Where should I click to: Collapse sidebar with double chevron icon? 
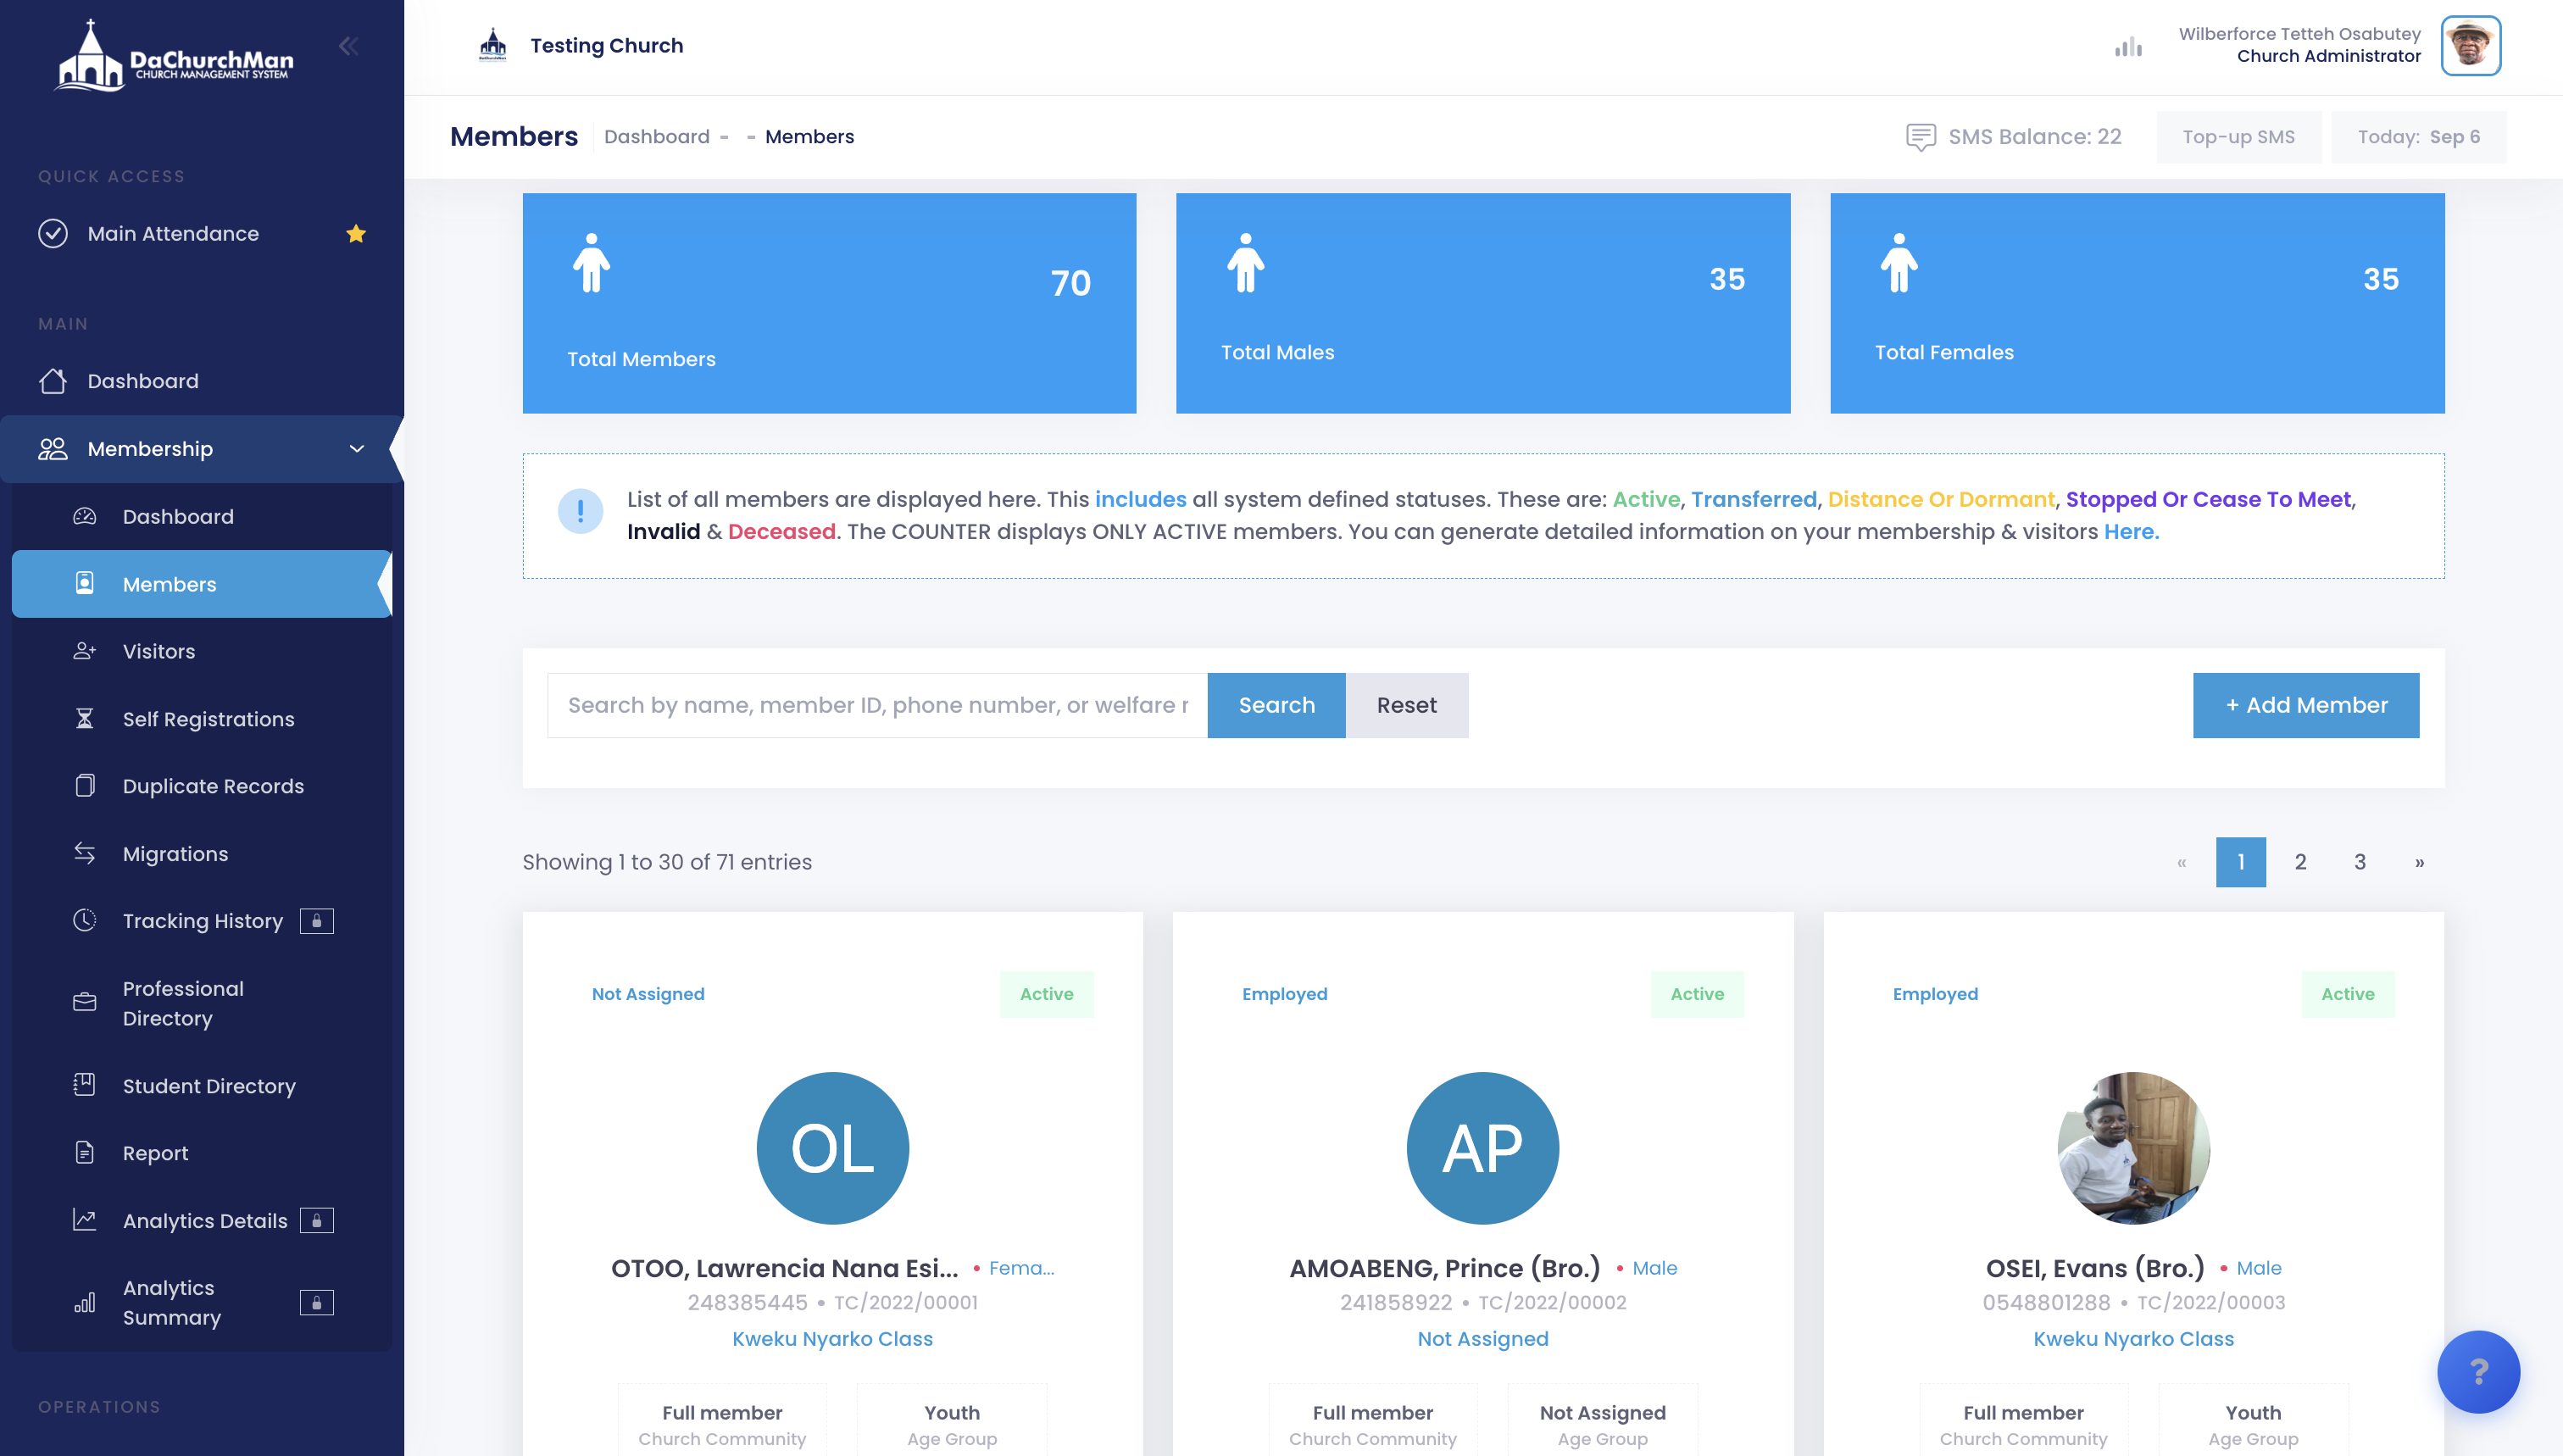348,46
